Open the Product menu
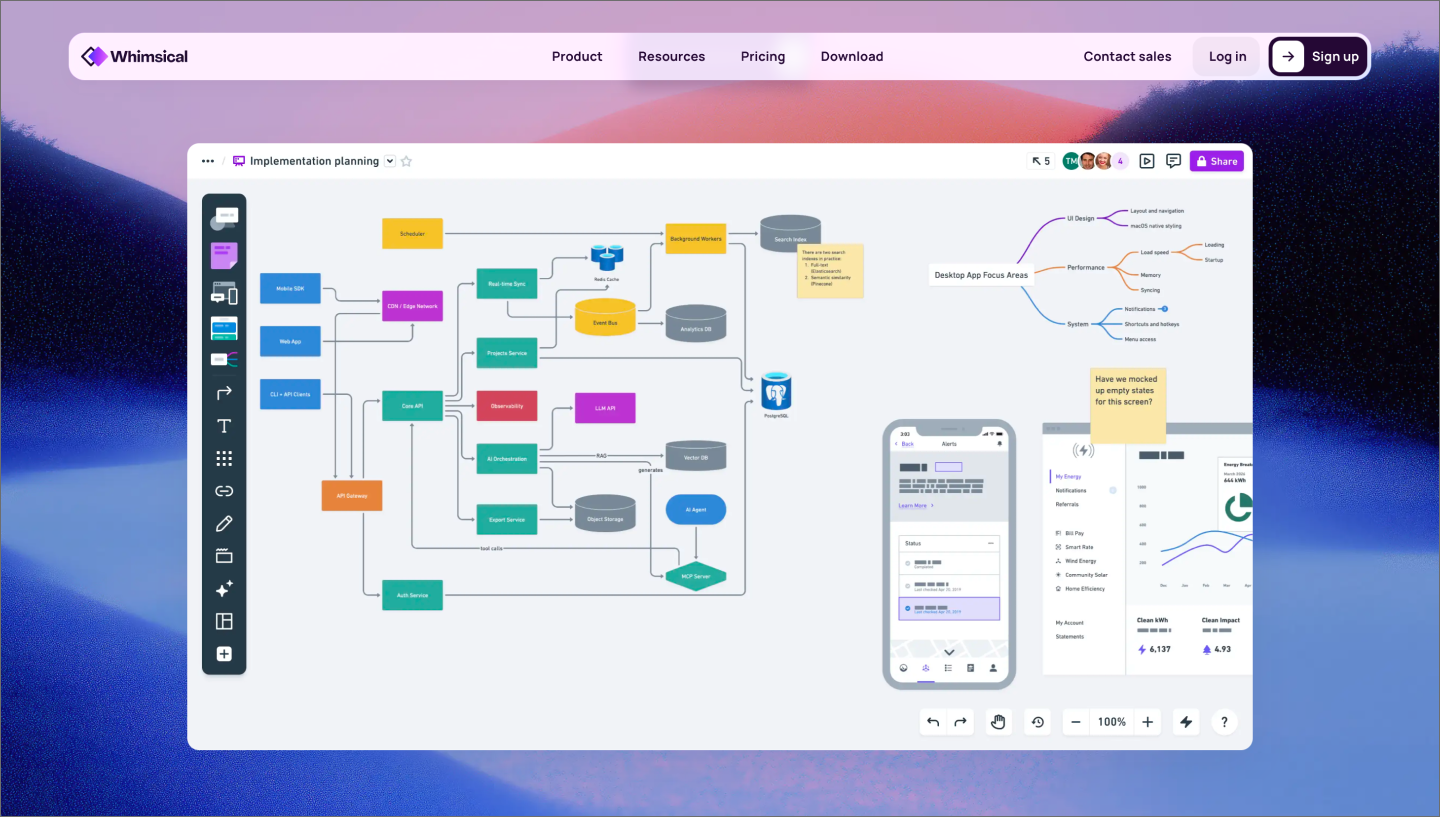This screenshot has width=1440, height=817. click(x=577, y=56)
